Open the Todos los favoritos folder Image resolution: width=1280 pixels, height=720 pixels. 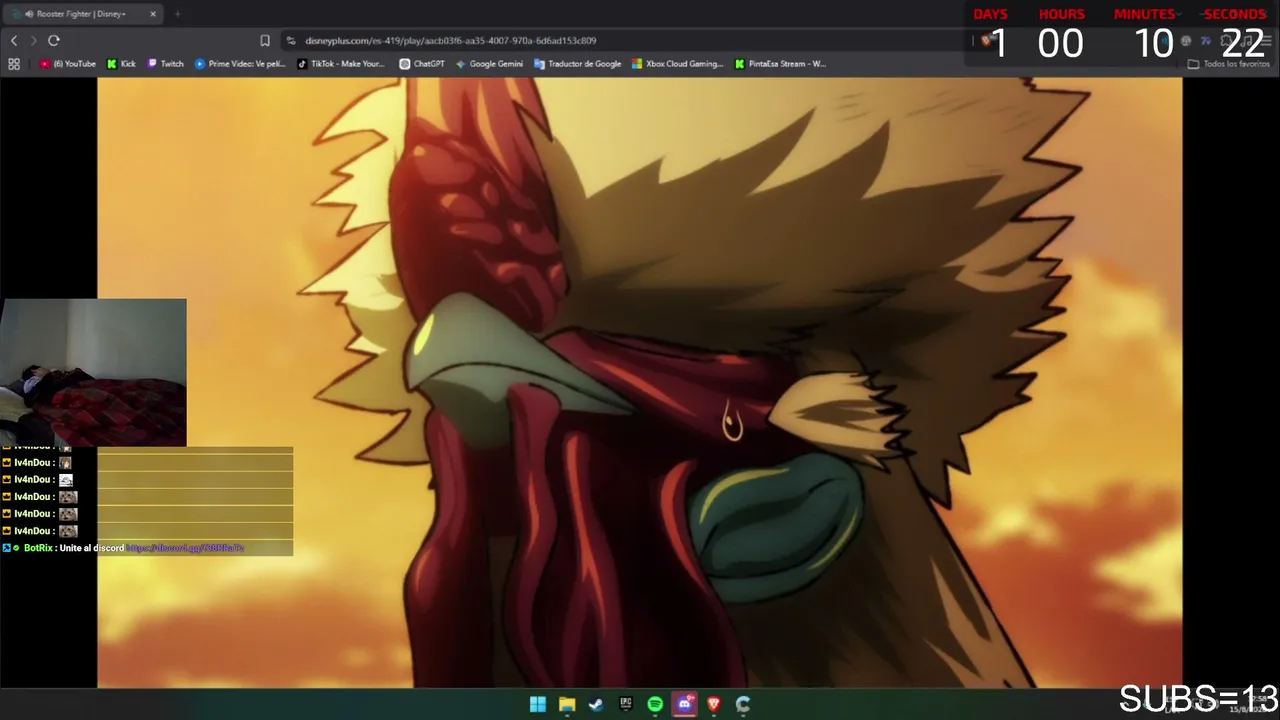(1229, 64)
